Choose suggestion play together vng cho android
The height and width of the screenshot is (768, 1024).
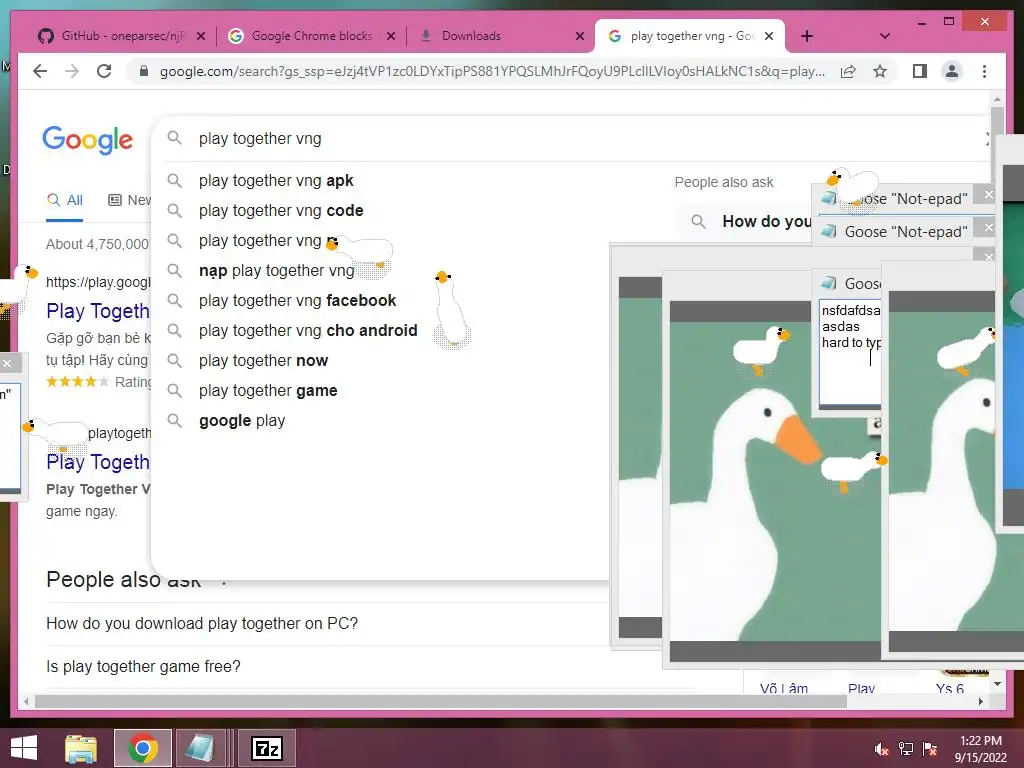(308, 330)
